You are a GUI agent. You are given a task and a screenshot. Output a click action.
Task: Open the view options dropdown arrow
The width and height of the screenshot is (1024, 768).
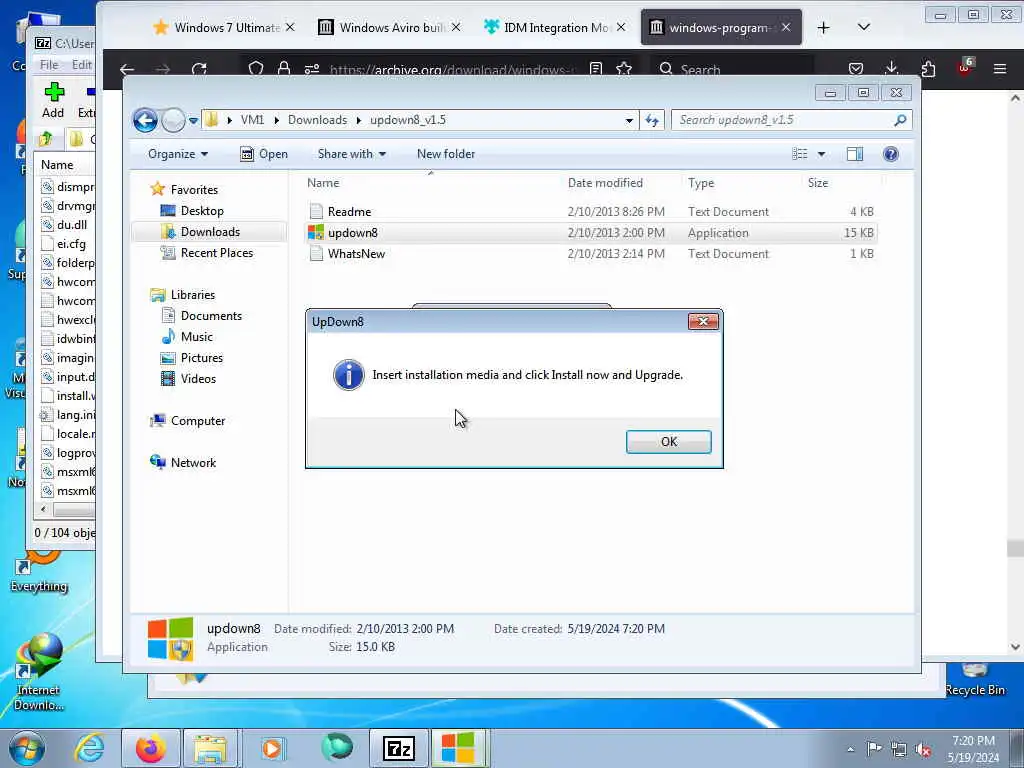click(x=822, y=154)
